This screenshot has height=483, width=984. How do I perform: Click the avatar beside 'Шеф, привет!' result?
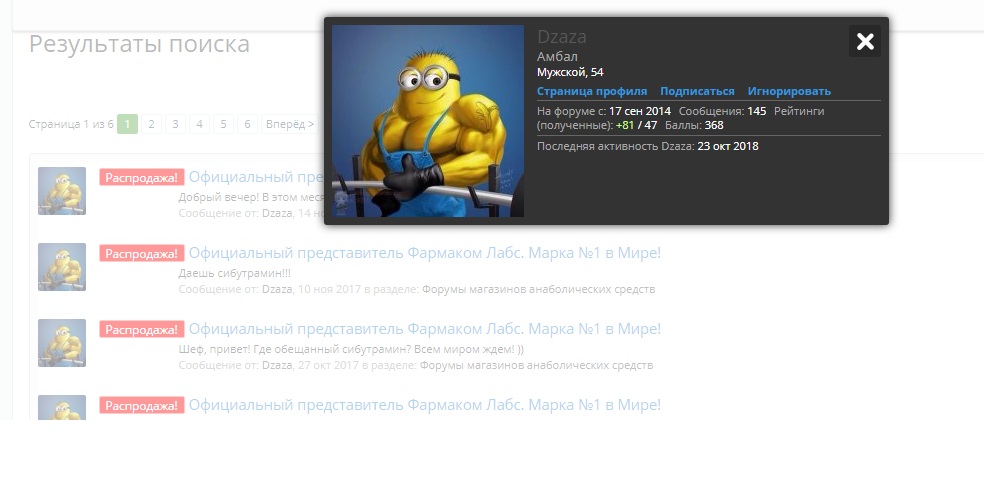point(62,342)
